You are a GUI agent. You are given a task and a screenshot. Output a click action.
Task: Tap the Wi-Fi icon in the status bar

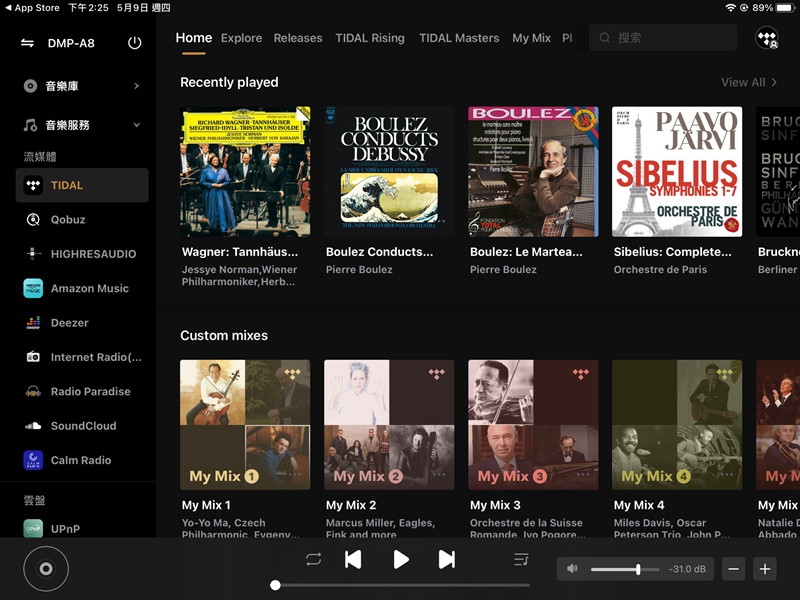click(731, 8)
